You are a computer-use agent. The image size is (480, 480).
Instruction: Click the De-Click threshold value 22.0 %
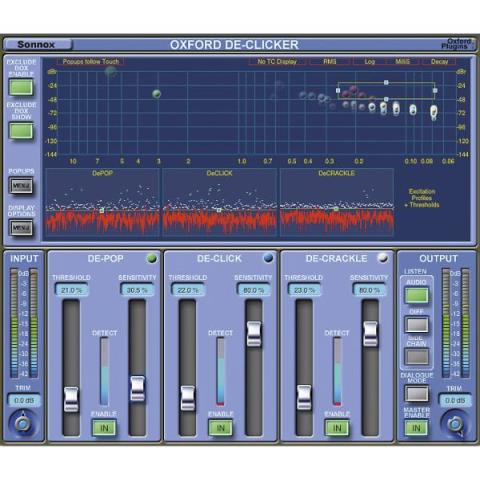coord(188,290)
